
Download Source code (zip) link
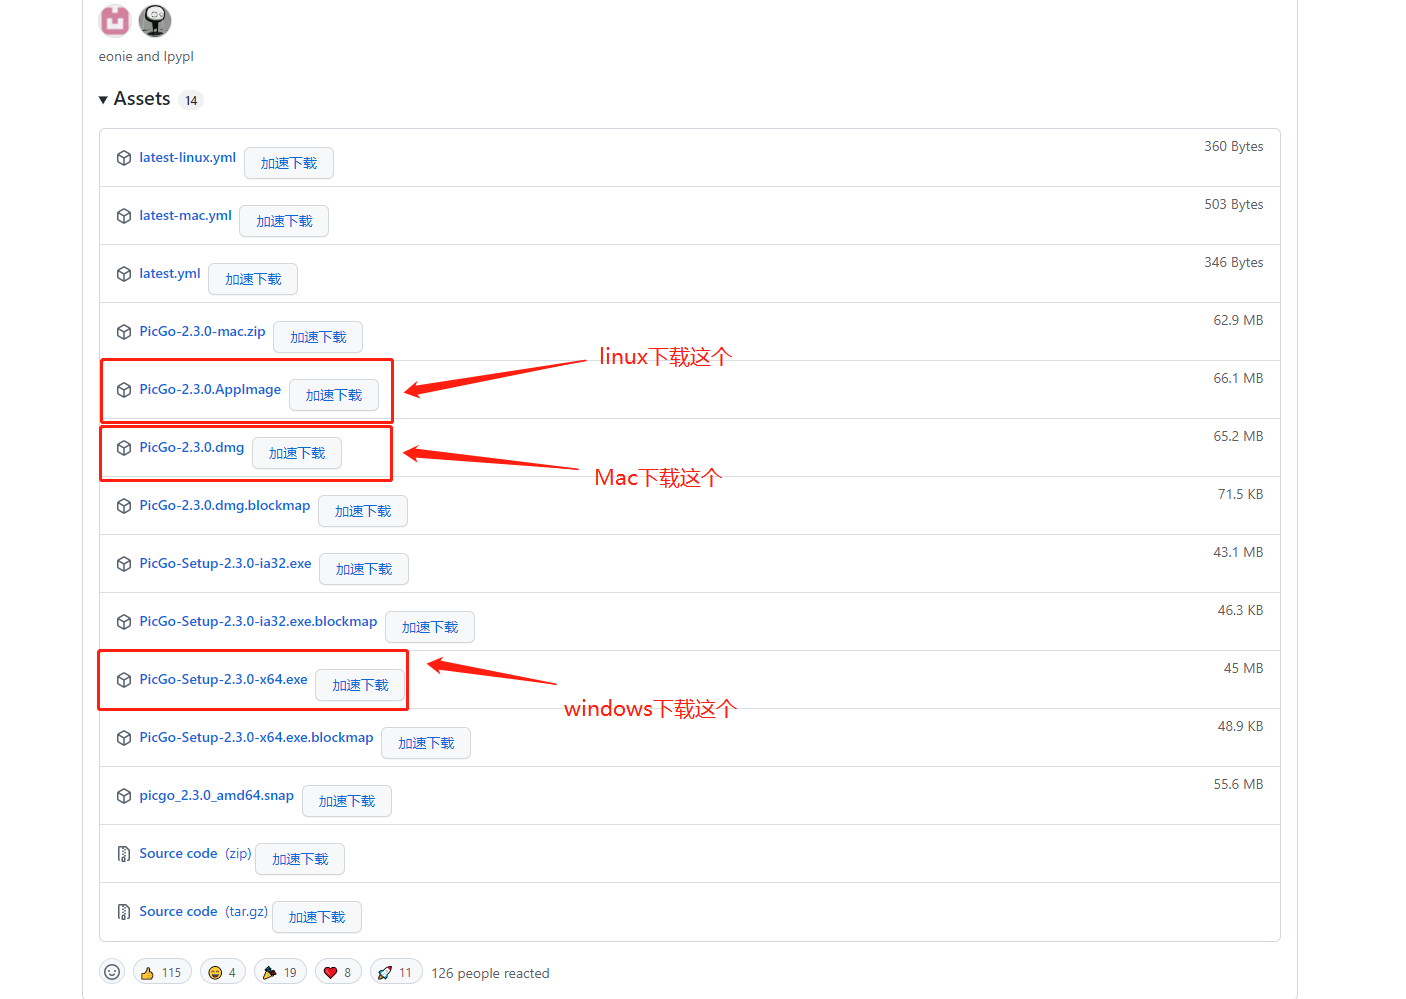195,853
